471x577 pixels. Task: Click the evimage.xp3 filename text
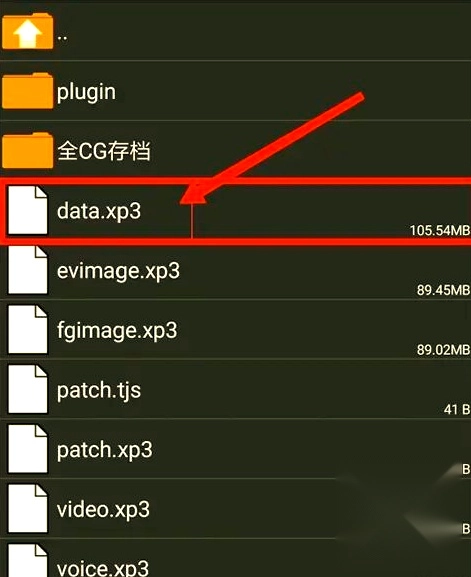(118, 271)
